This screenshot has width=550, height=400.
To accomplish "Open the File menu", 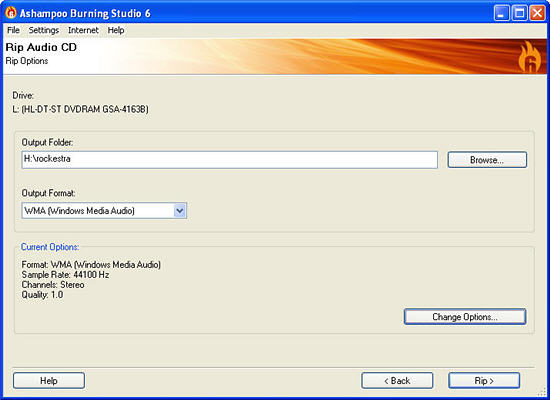I will (13, 31).
